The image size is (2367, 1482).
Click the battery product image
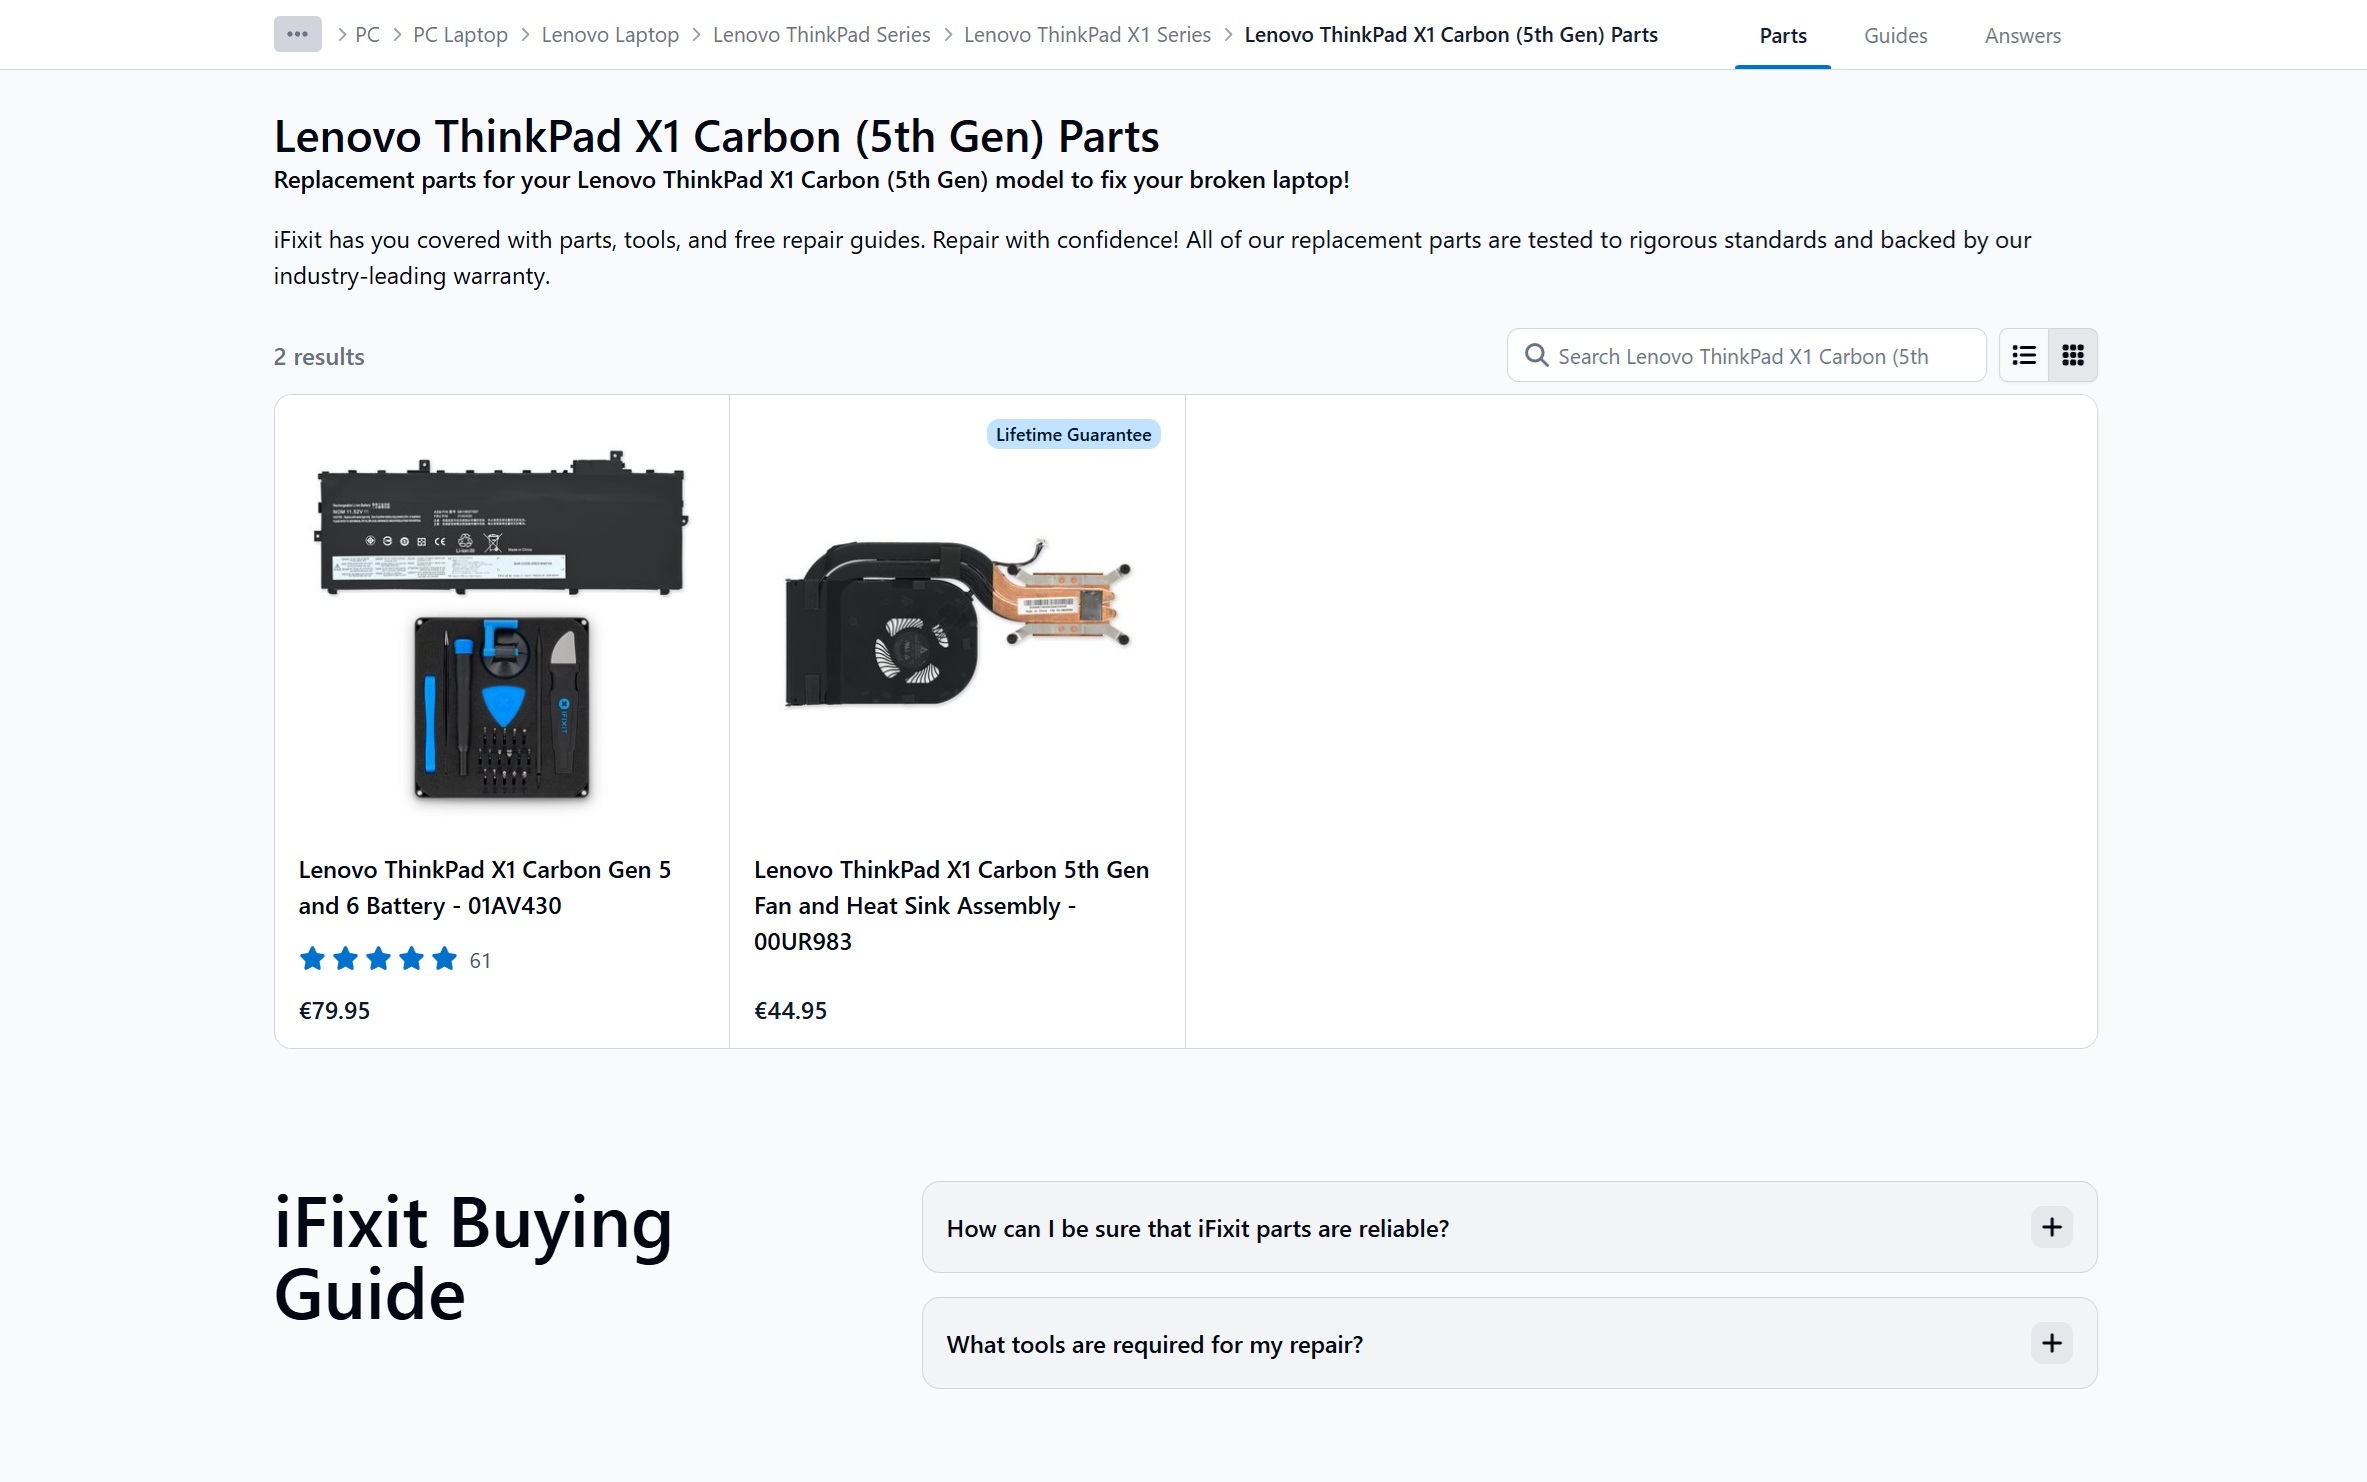pos(501,624)
